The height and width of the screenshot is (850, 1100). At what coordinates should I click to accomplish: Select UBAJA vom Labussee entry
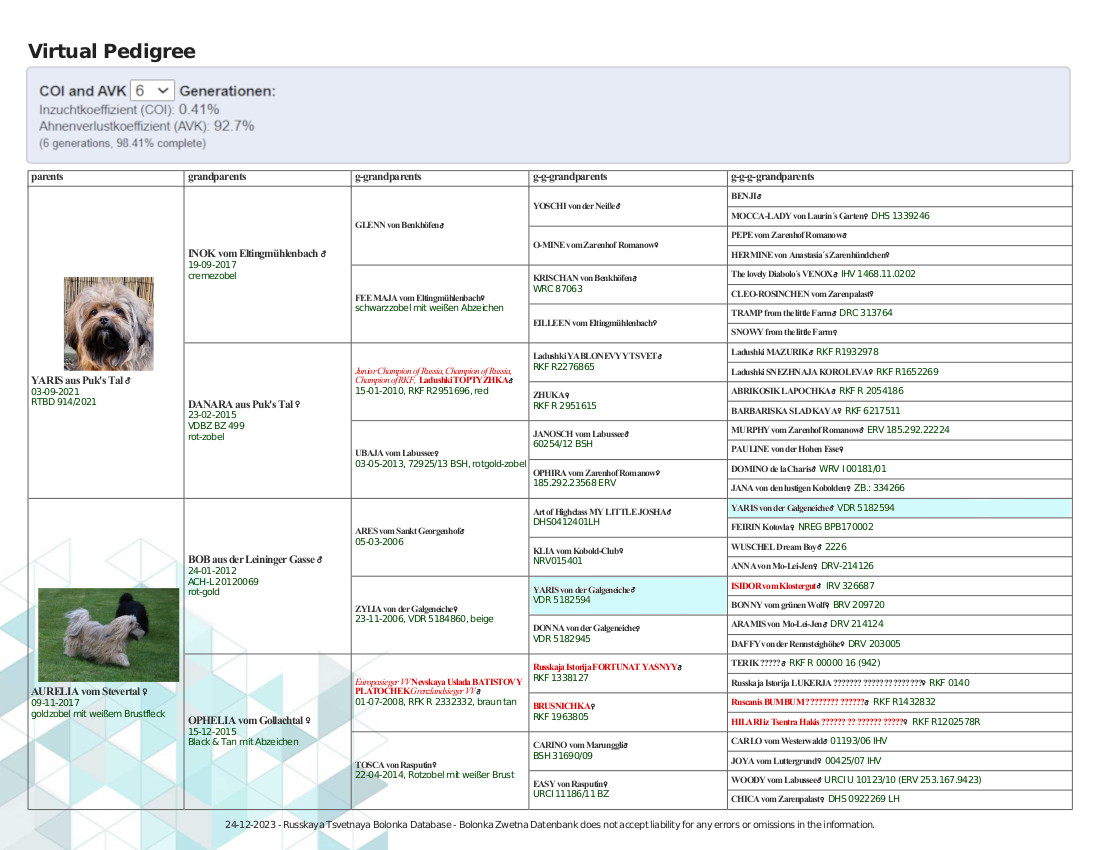coord(397,453)
